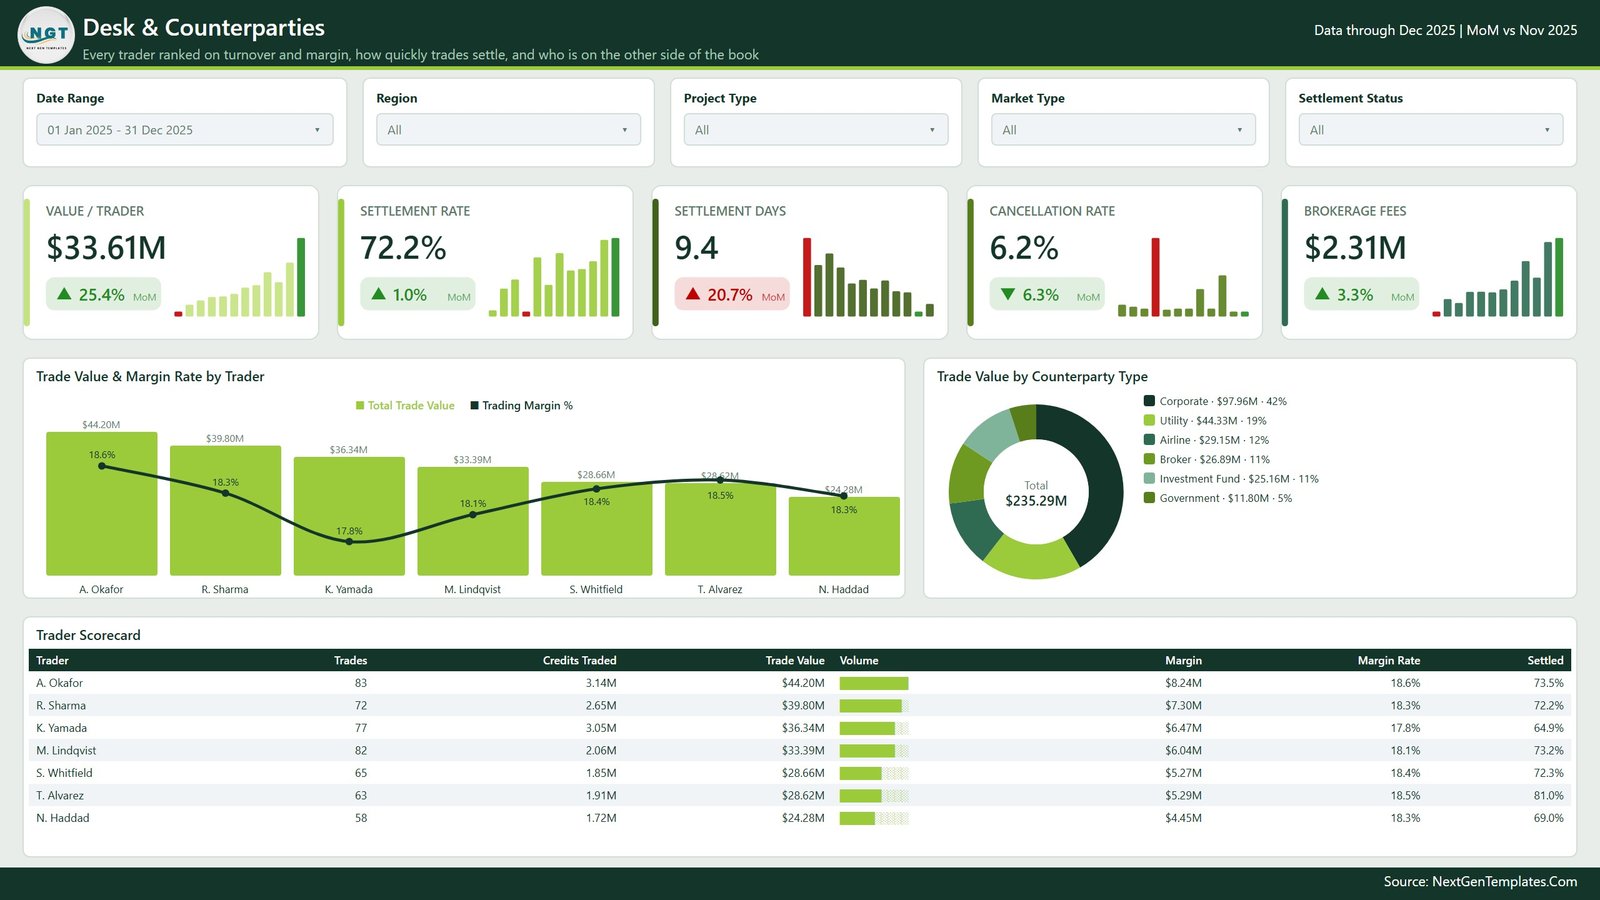Click the Value / Trader sparkline chart
Viewport: 1600px width, 900px height.
(x=240, y=278)
